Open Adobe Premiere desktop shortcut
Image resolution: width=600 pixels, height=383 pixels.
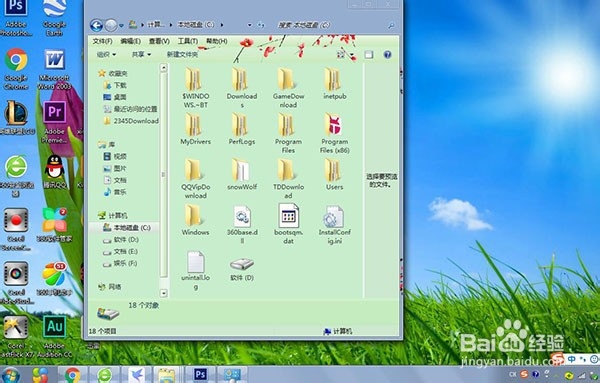(x=54, y=122)
